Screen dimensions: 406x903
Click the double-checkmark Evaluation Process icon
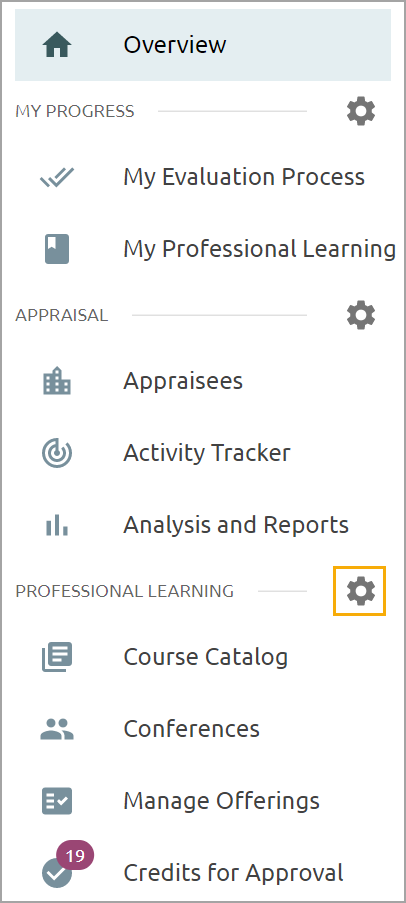tap(57, 177)
